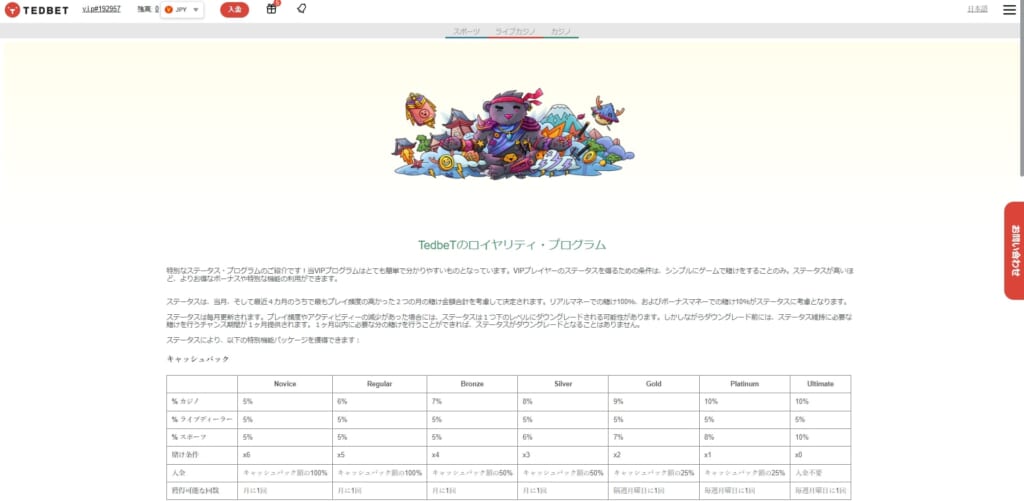The width and height of the screenshot is (1024, 501).
Task: Click the Silver column header
Action: tap(563, 384)
